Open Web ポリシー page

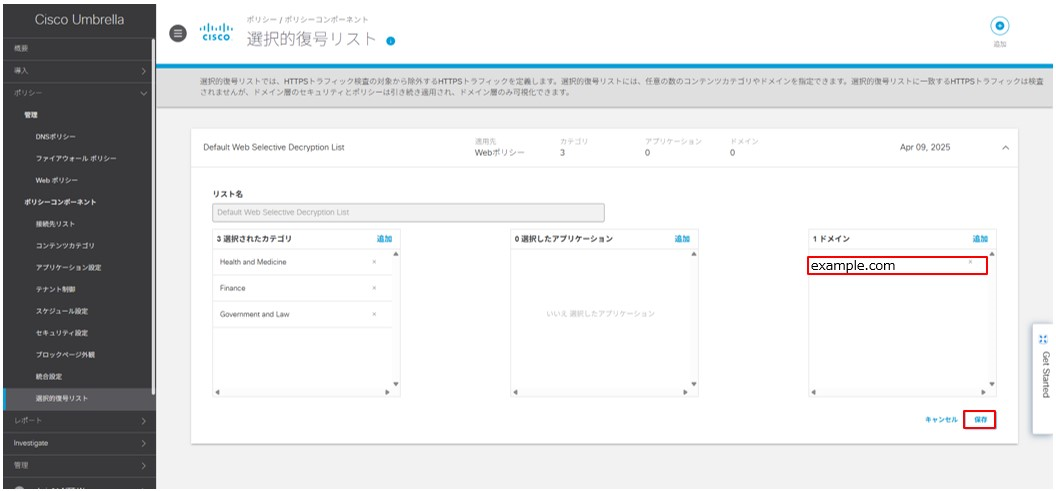57,181
